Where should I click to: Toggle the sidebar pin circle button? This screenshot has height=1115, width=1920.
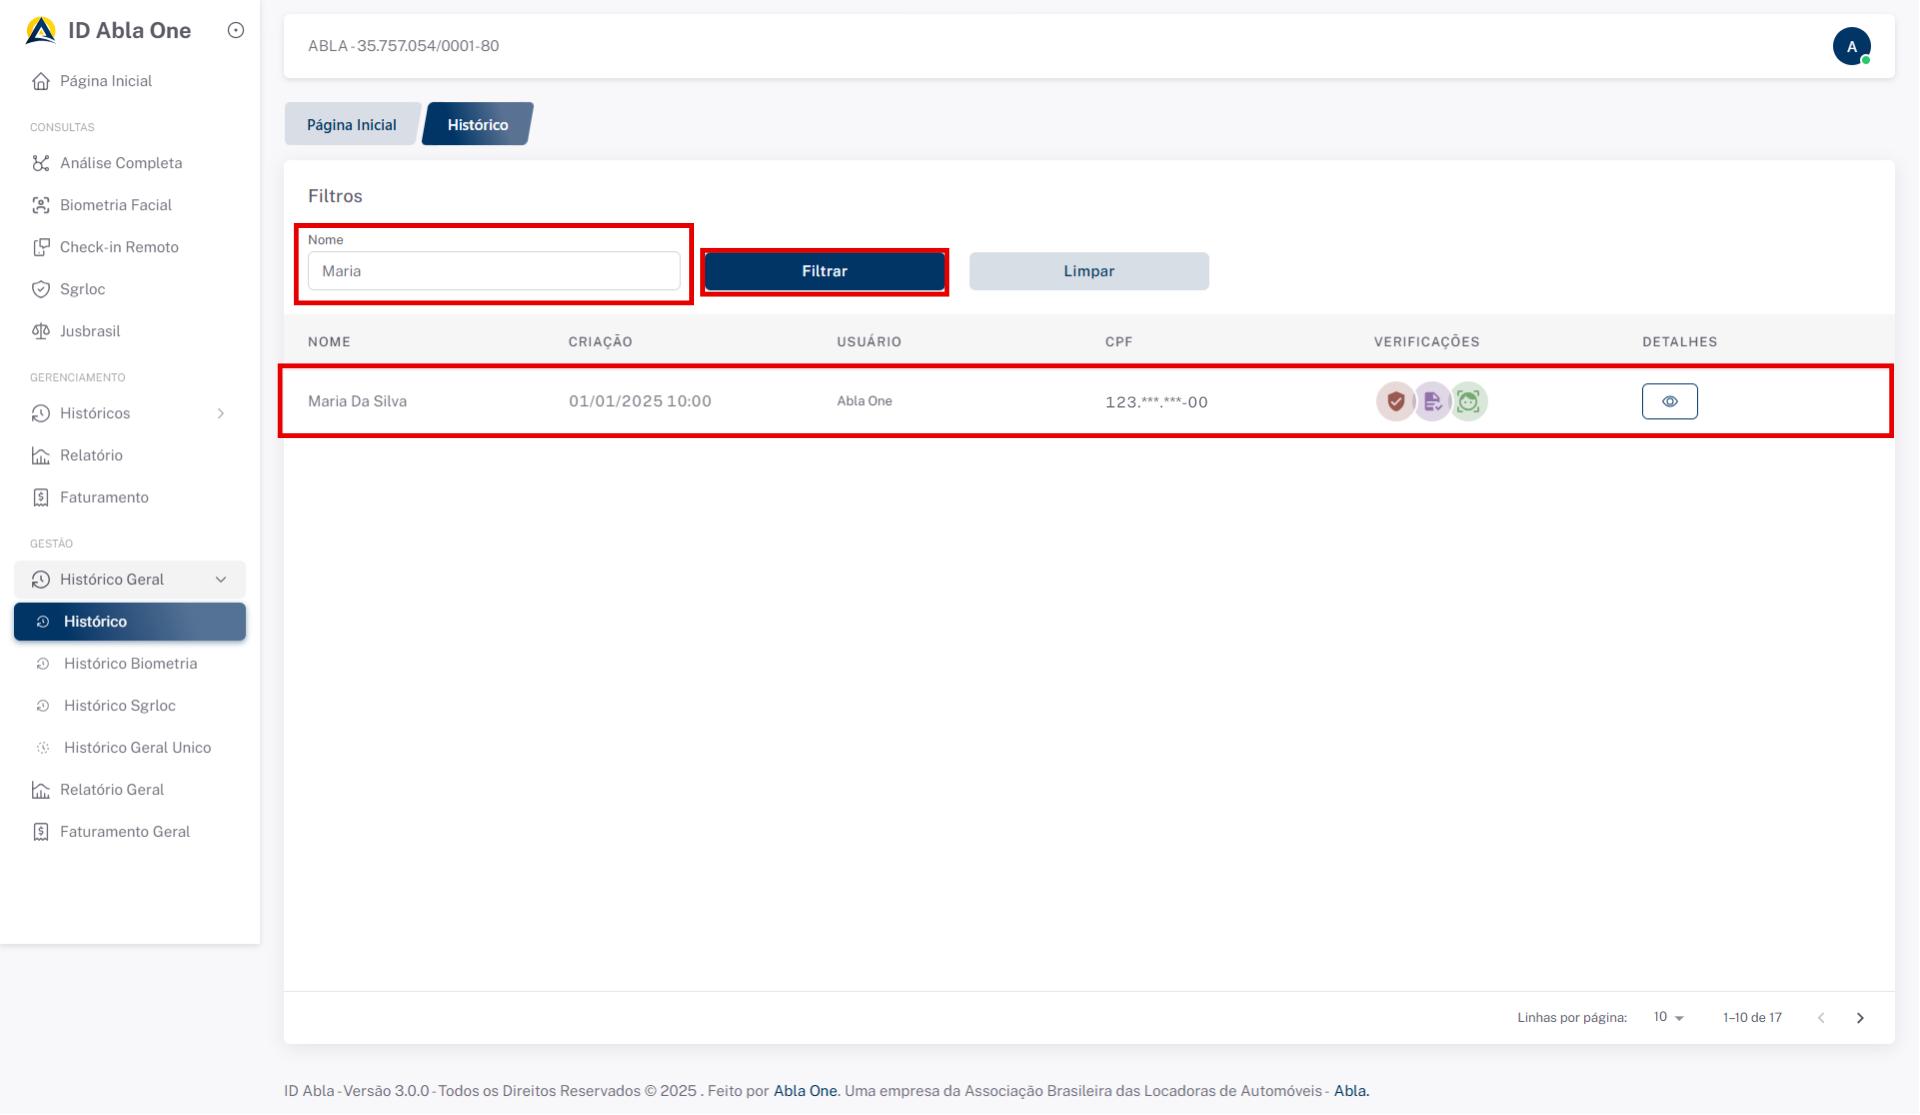[x=236, y=30]
